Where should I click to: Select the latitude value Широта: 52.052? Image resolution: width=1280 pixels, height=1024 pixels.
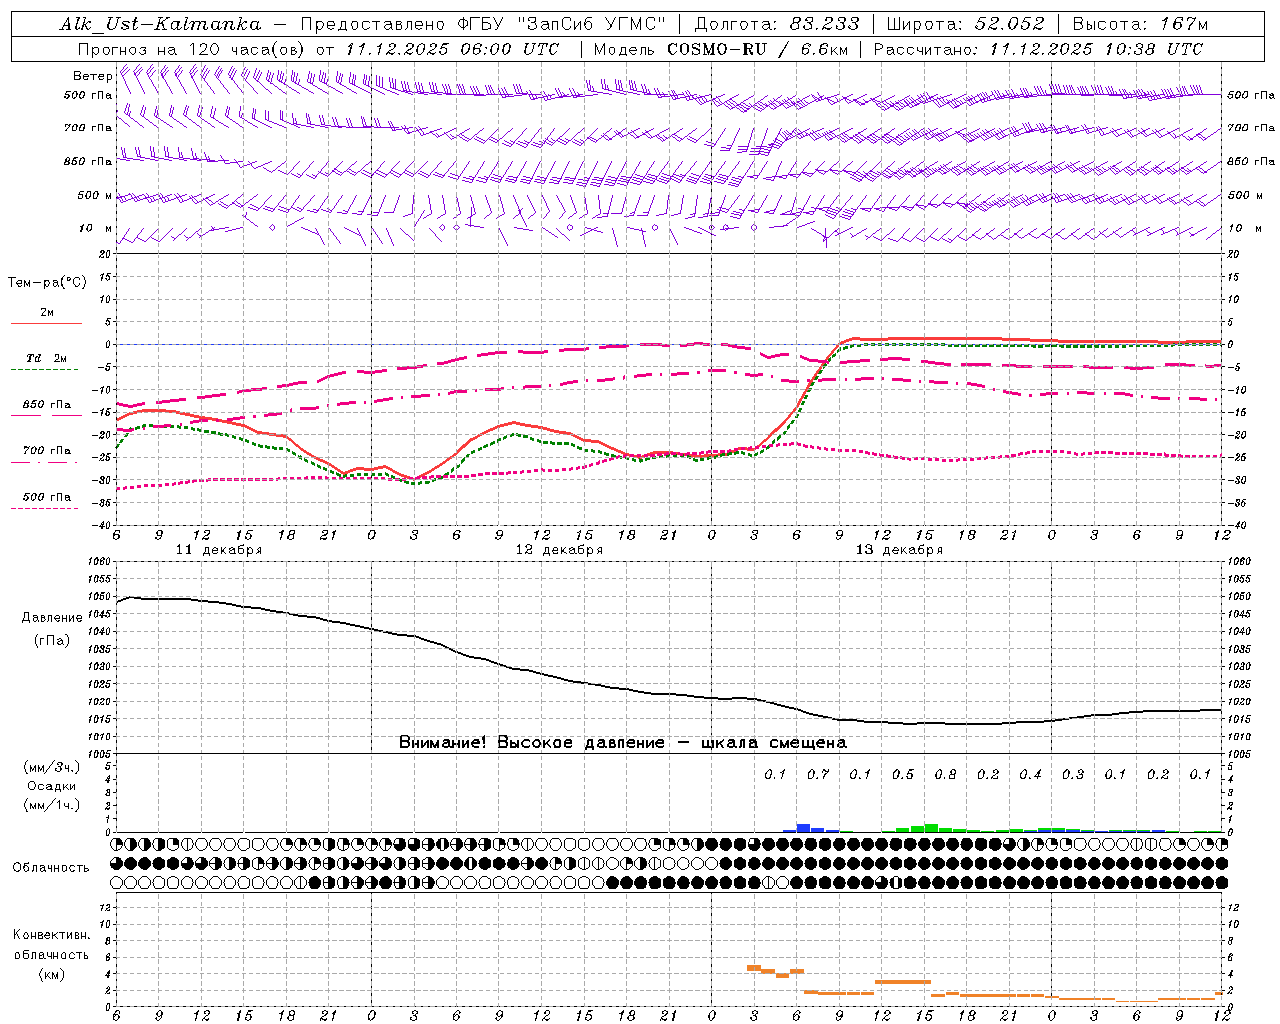tap(966, 24)
